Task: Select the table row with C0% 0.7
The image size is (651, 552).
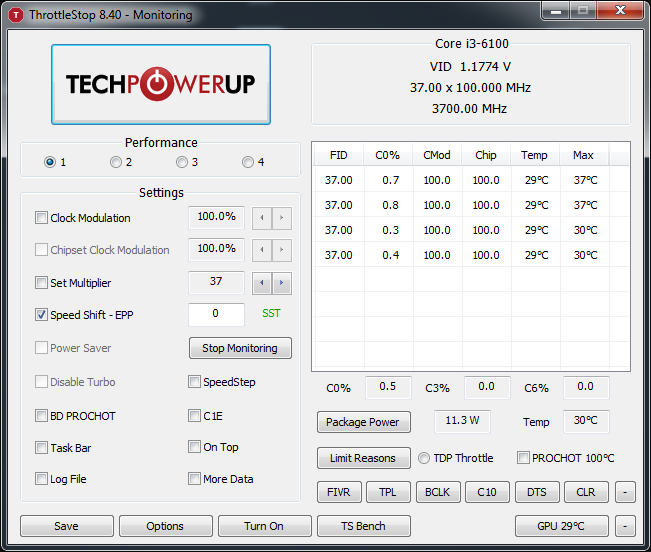Action: tap(472, 180)
